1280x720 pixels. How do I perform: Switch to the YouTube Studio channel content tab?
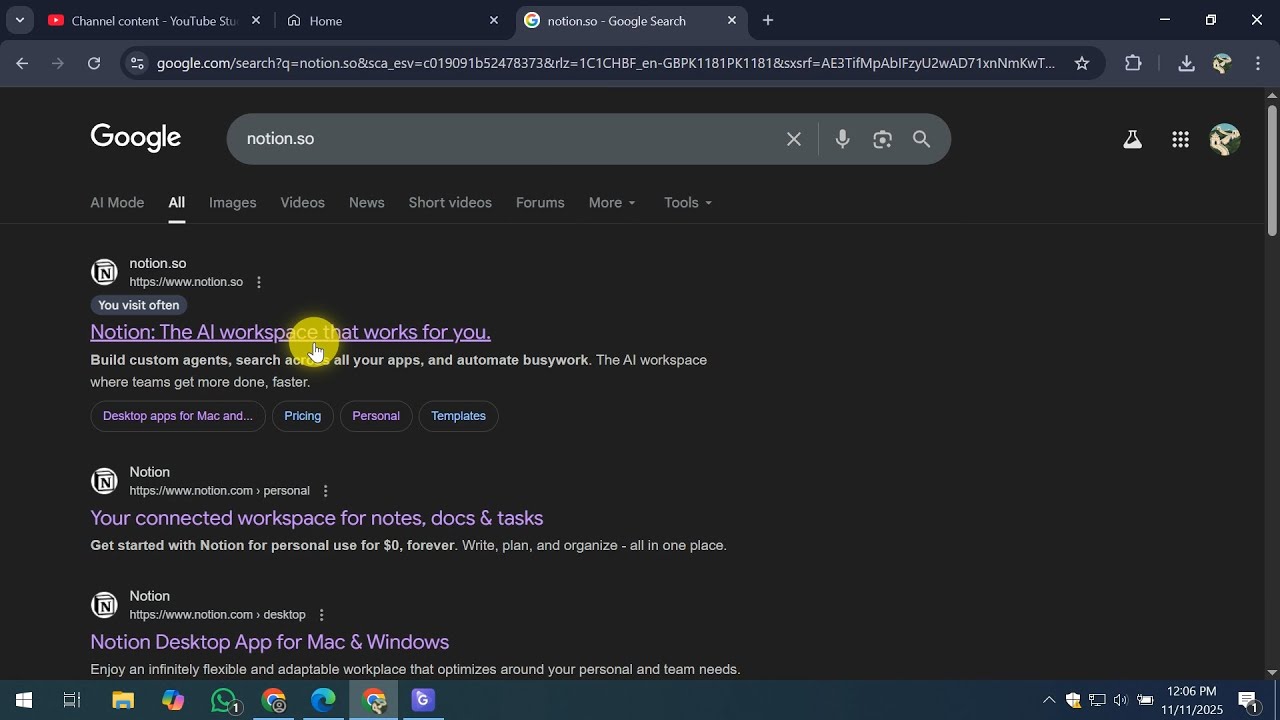coord(155,20)
